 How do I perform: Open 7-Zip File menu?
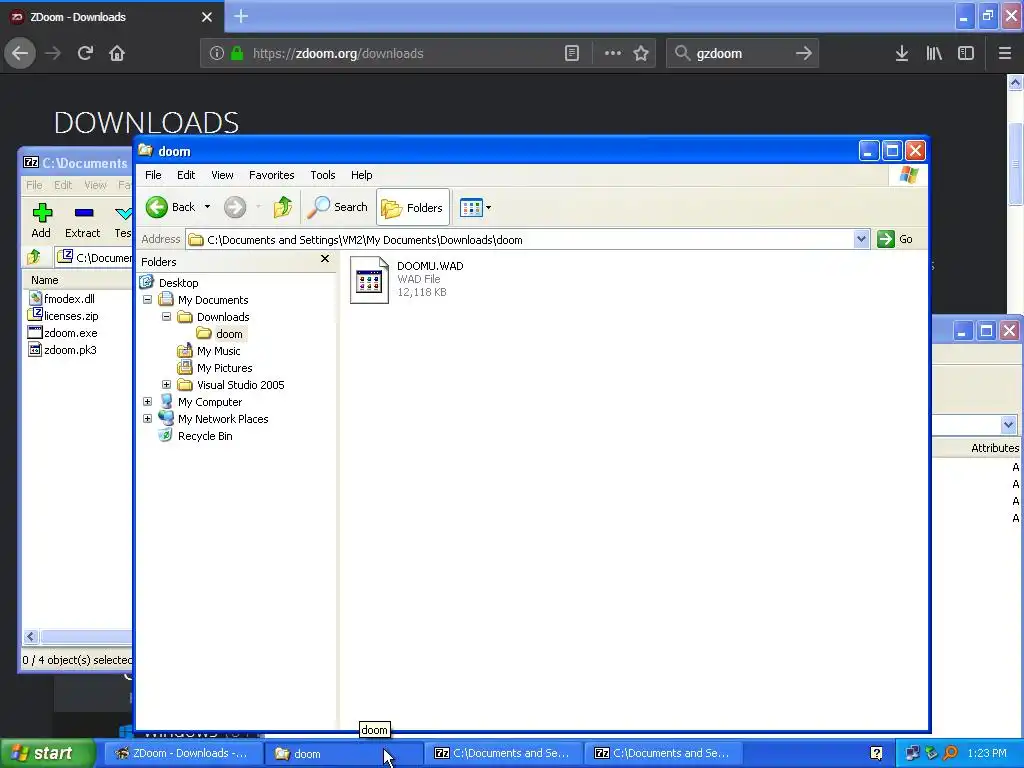click(x=34, y=185)
